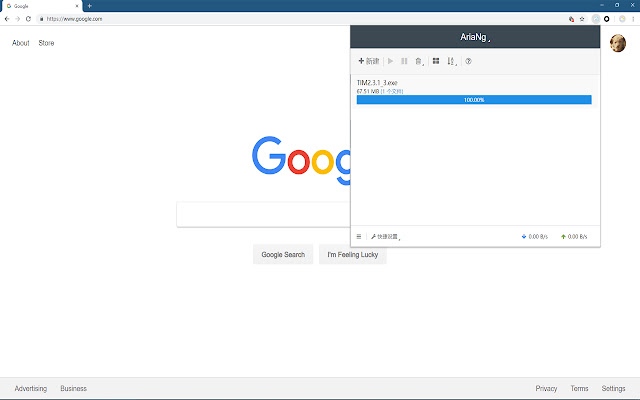Click the address bar showing https://www.google.com
The width and height of the screenshot is (640, 400).
[x=302, y=19]
